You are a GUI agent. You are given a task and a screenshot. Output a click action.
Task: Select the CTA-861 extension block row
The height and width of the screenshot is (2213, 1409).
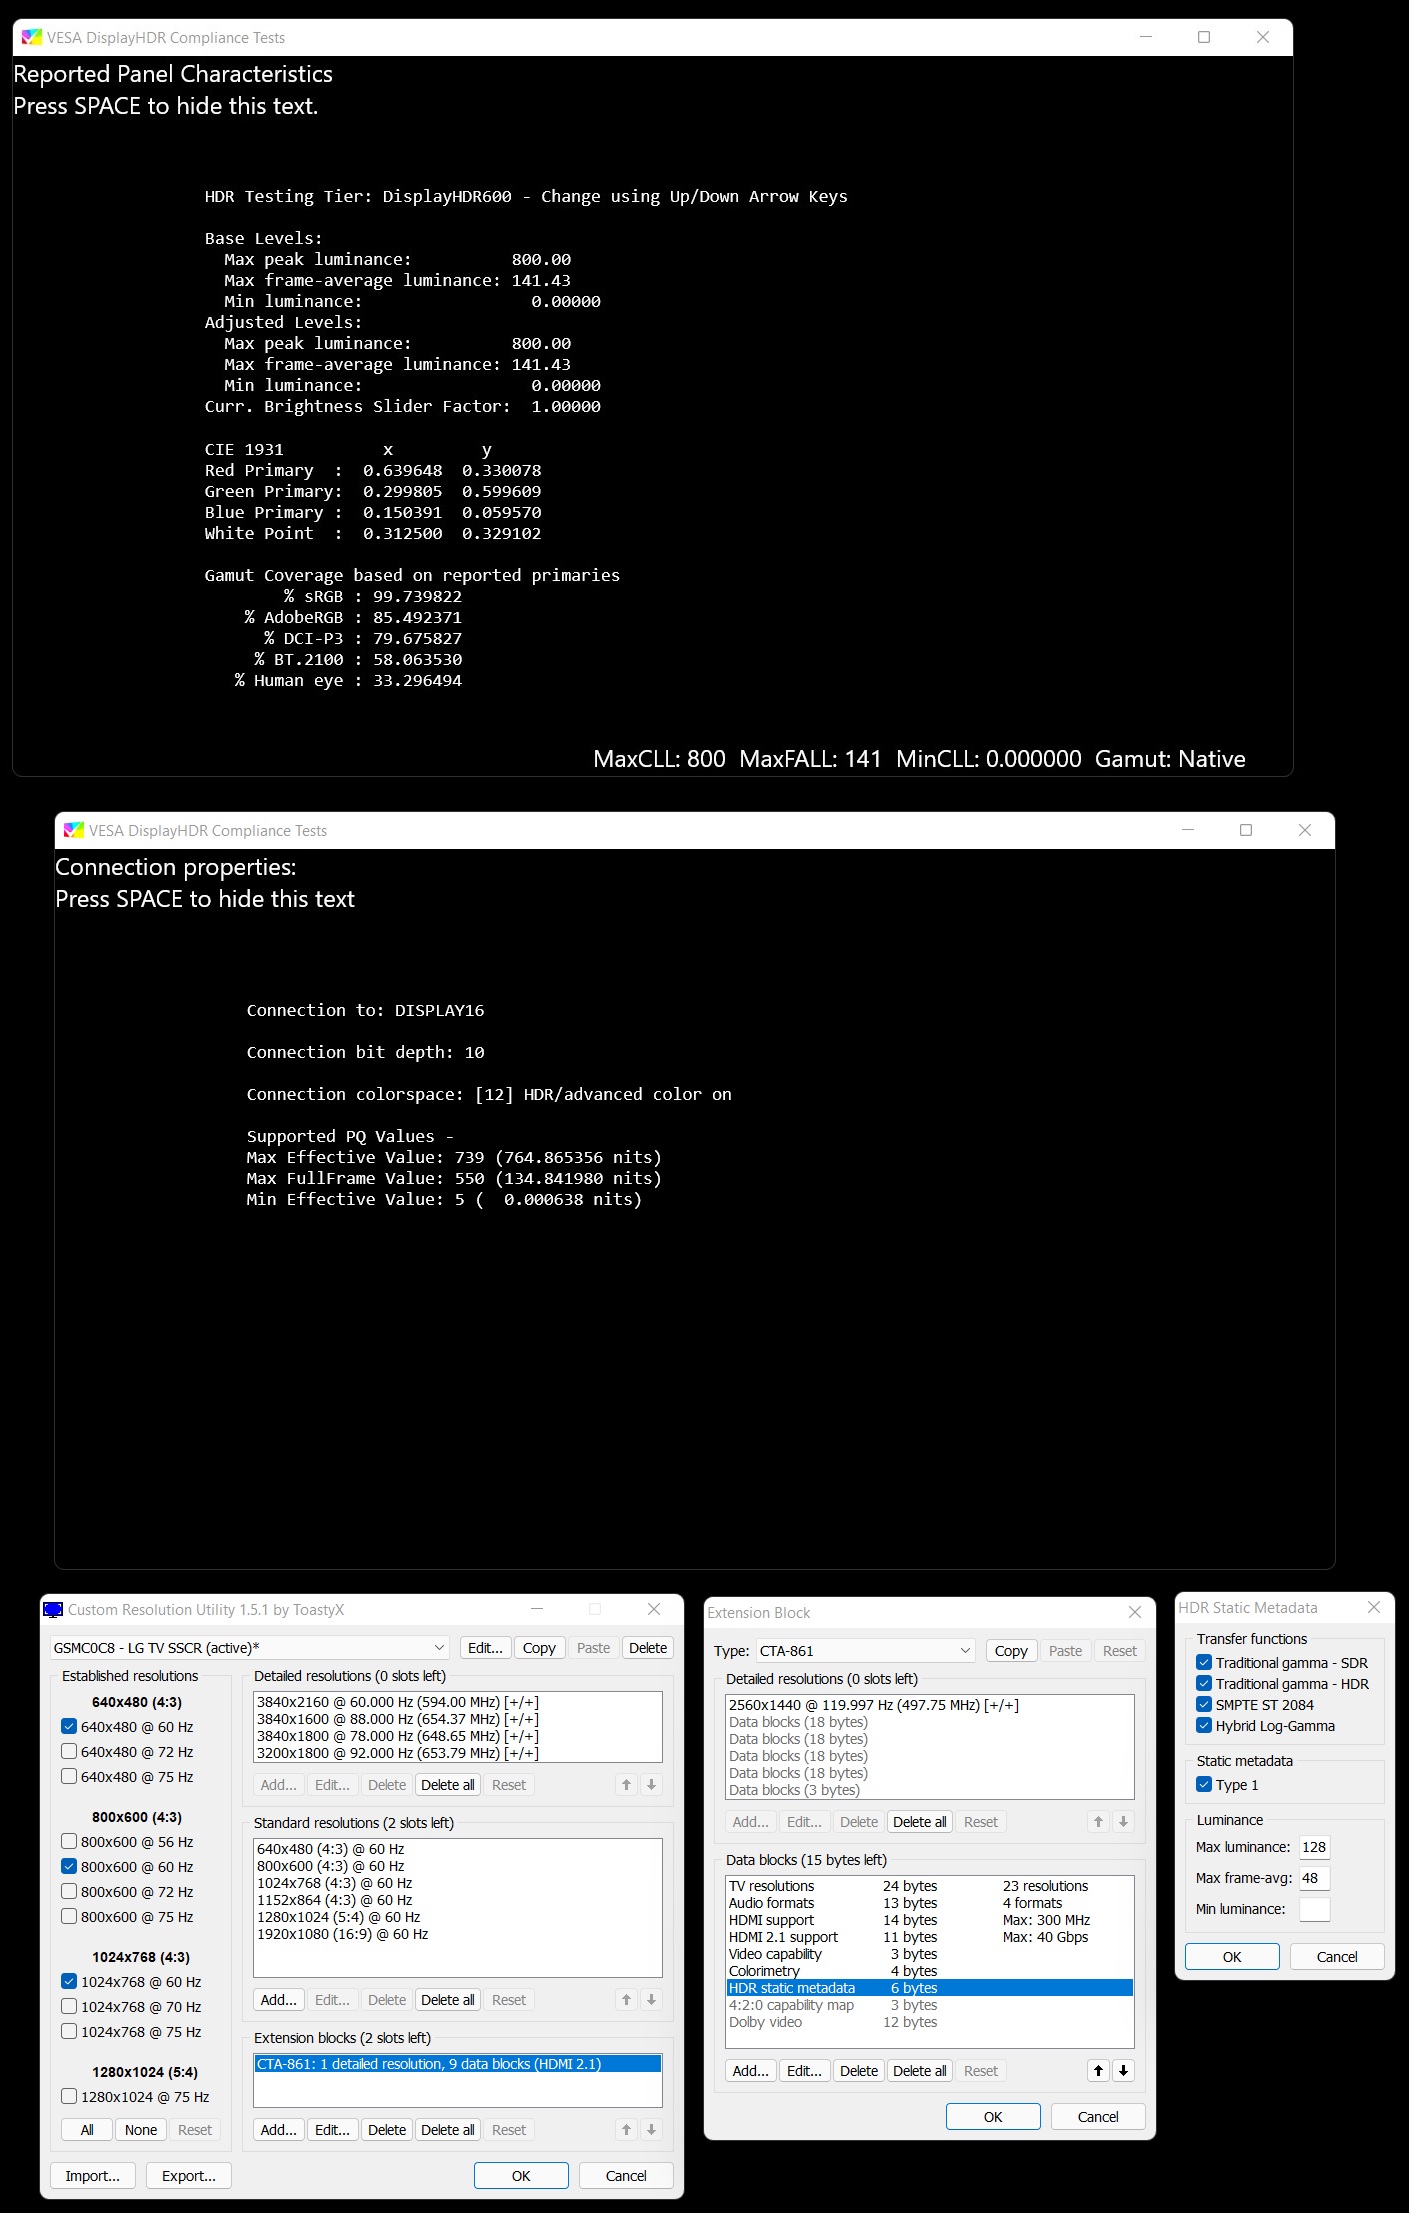point(458,2063)
